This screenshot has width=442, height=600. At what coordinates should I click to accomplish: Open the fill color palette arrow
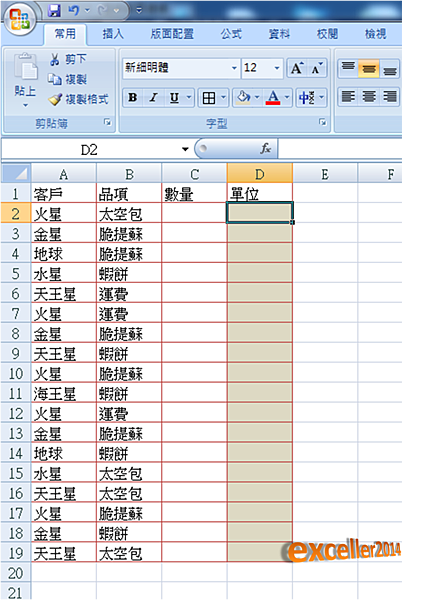257,98
